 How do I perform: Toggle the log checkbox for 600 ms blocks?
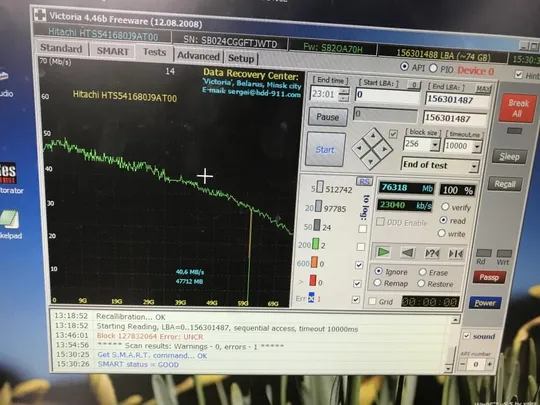coord(359,265)
